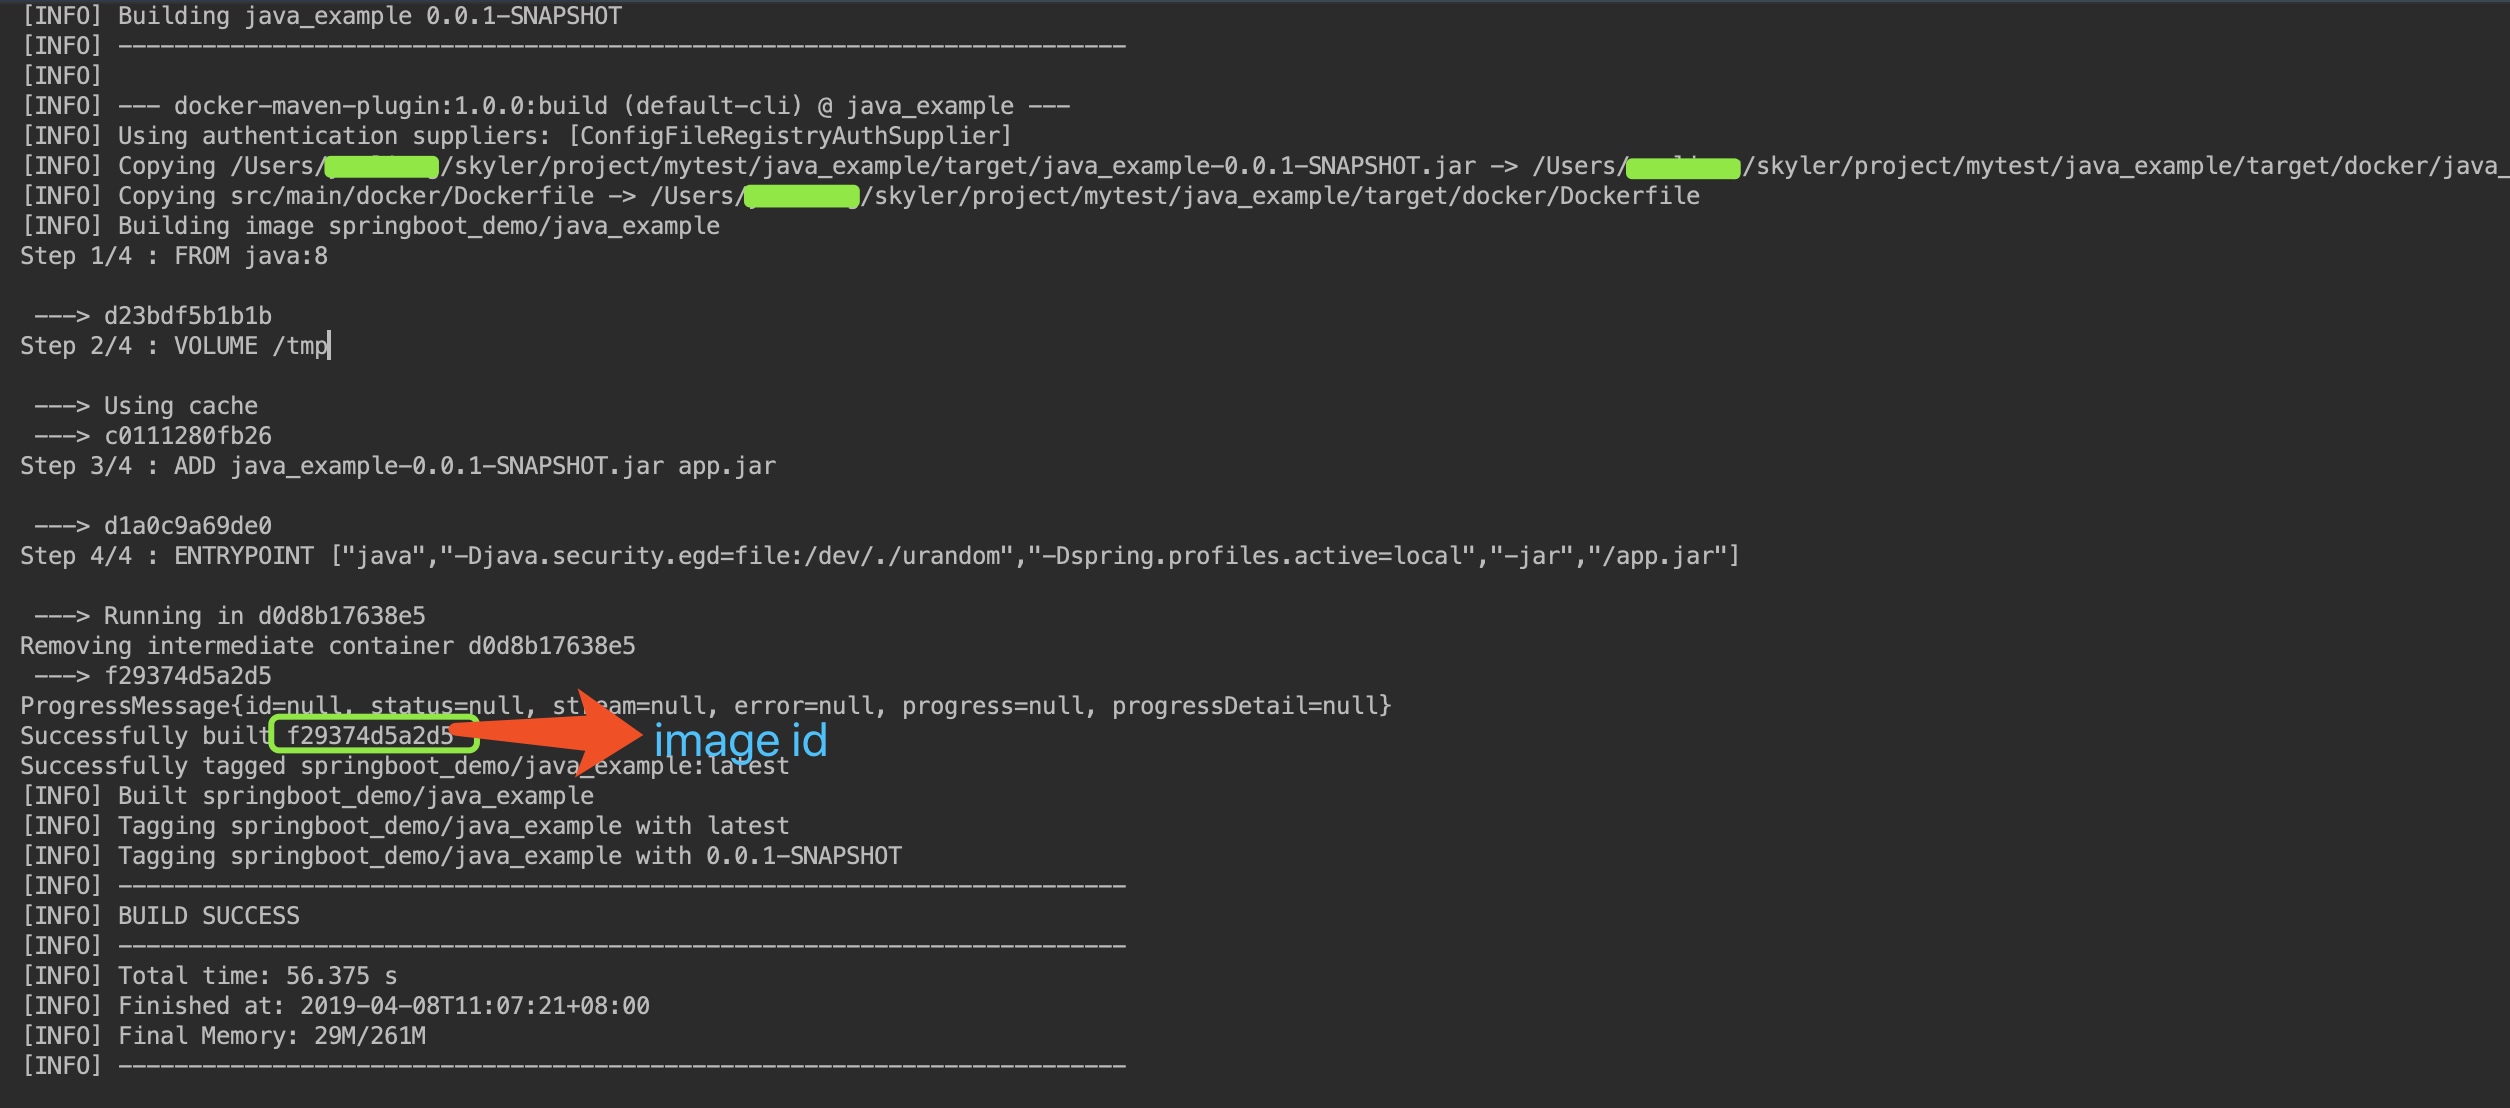Viewport: 2510px width, 1108px height.
Task: Click the blue 'image id' label
Action: point(740,741)
